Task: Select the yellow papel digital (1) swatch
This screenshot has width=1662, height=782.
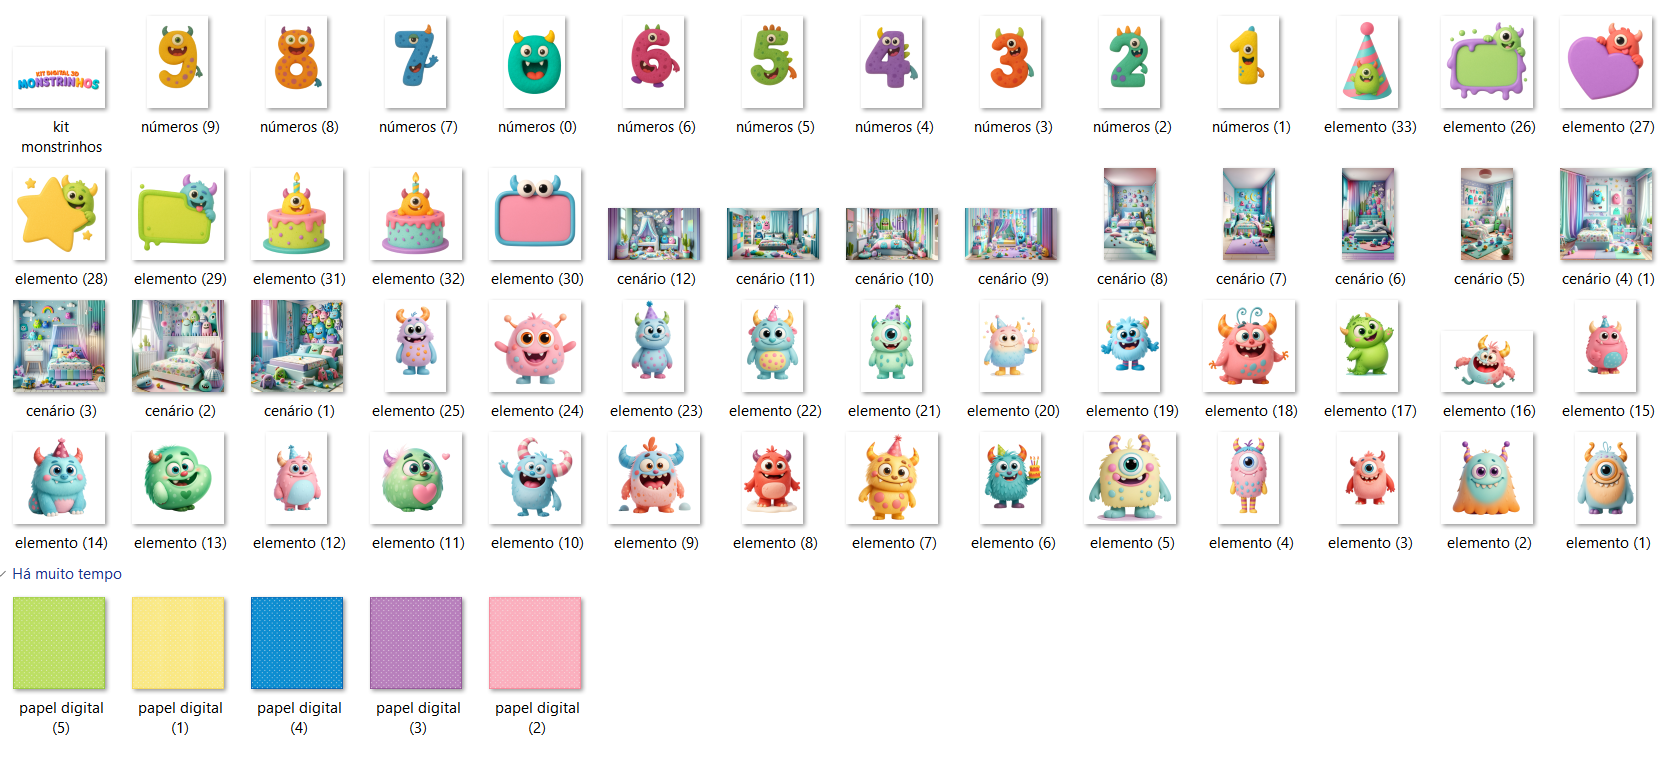Action: point(178,643)
